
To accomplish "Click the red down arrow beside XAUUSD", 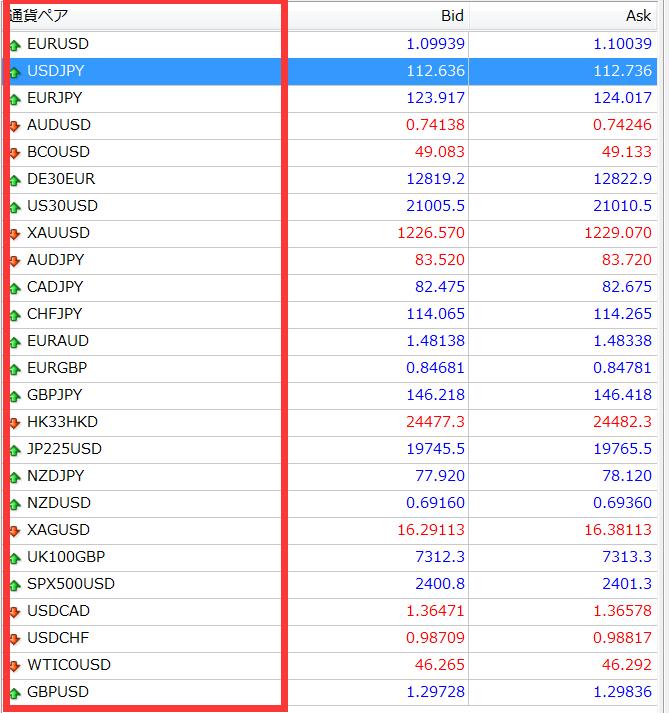I will click(15, 234).
